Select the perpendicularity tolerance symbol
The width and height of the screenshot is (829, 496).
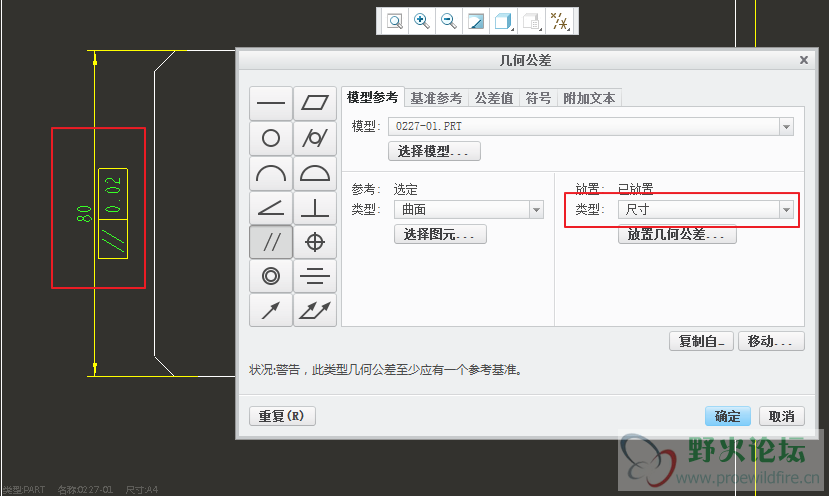coord(315,208)
